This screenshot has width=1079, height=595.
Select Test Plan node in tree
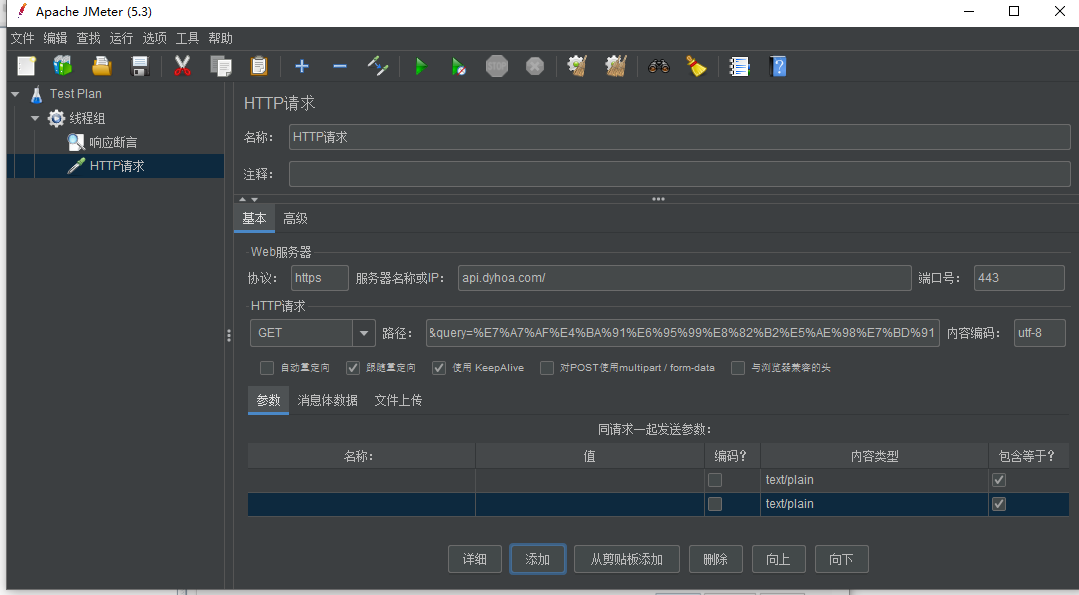75,94
